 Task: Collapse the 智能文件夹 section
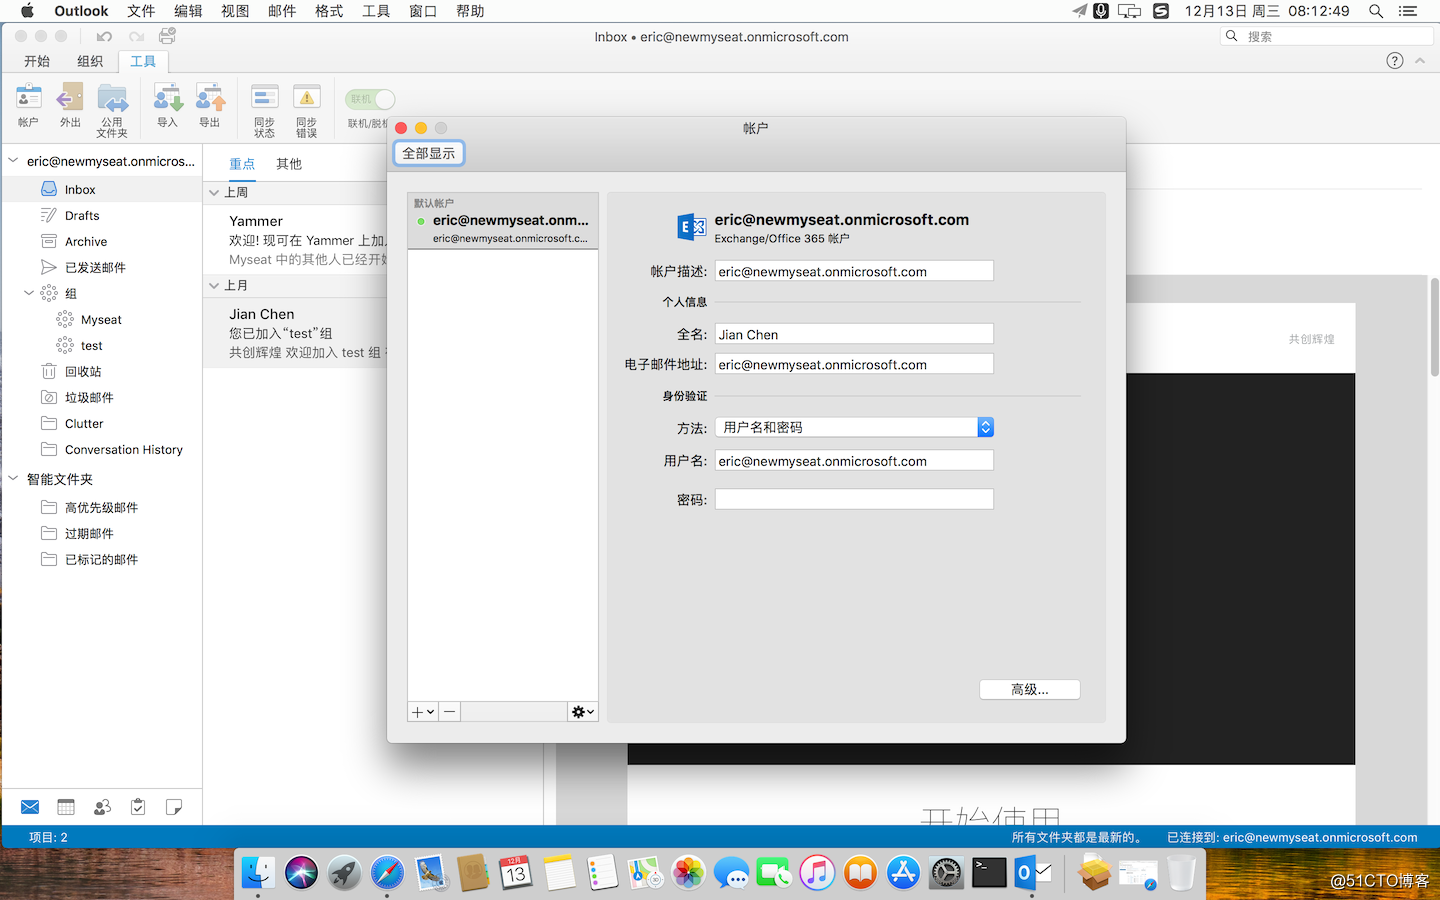13,479
